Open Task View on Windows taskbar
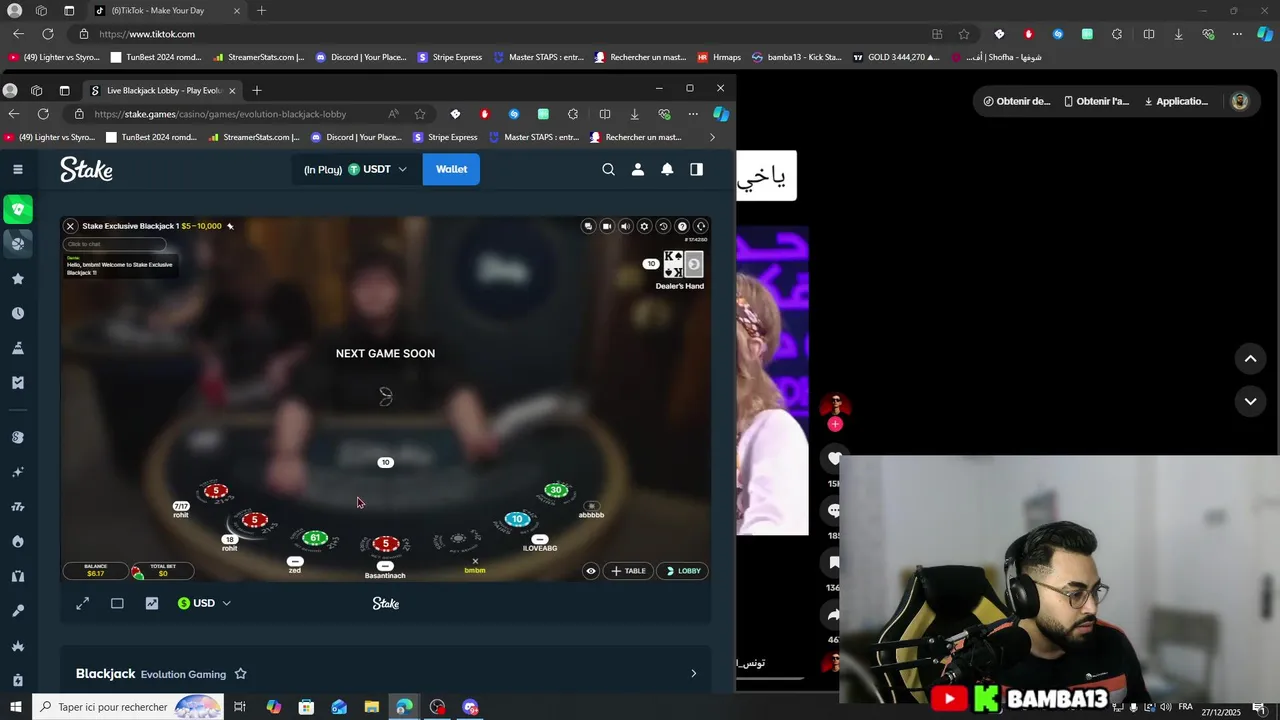The height and width of the screenshot is (720, 1280). click(240, 707)
